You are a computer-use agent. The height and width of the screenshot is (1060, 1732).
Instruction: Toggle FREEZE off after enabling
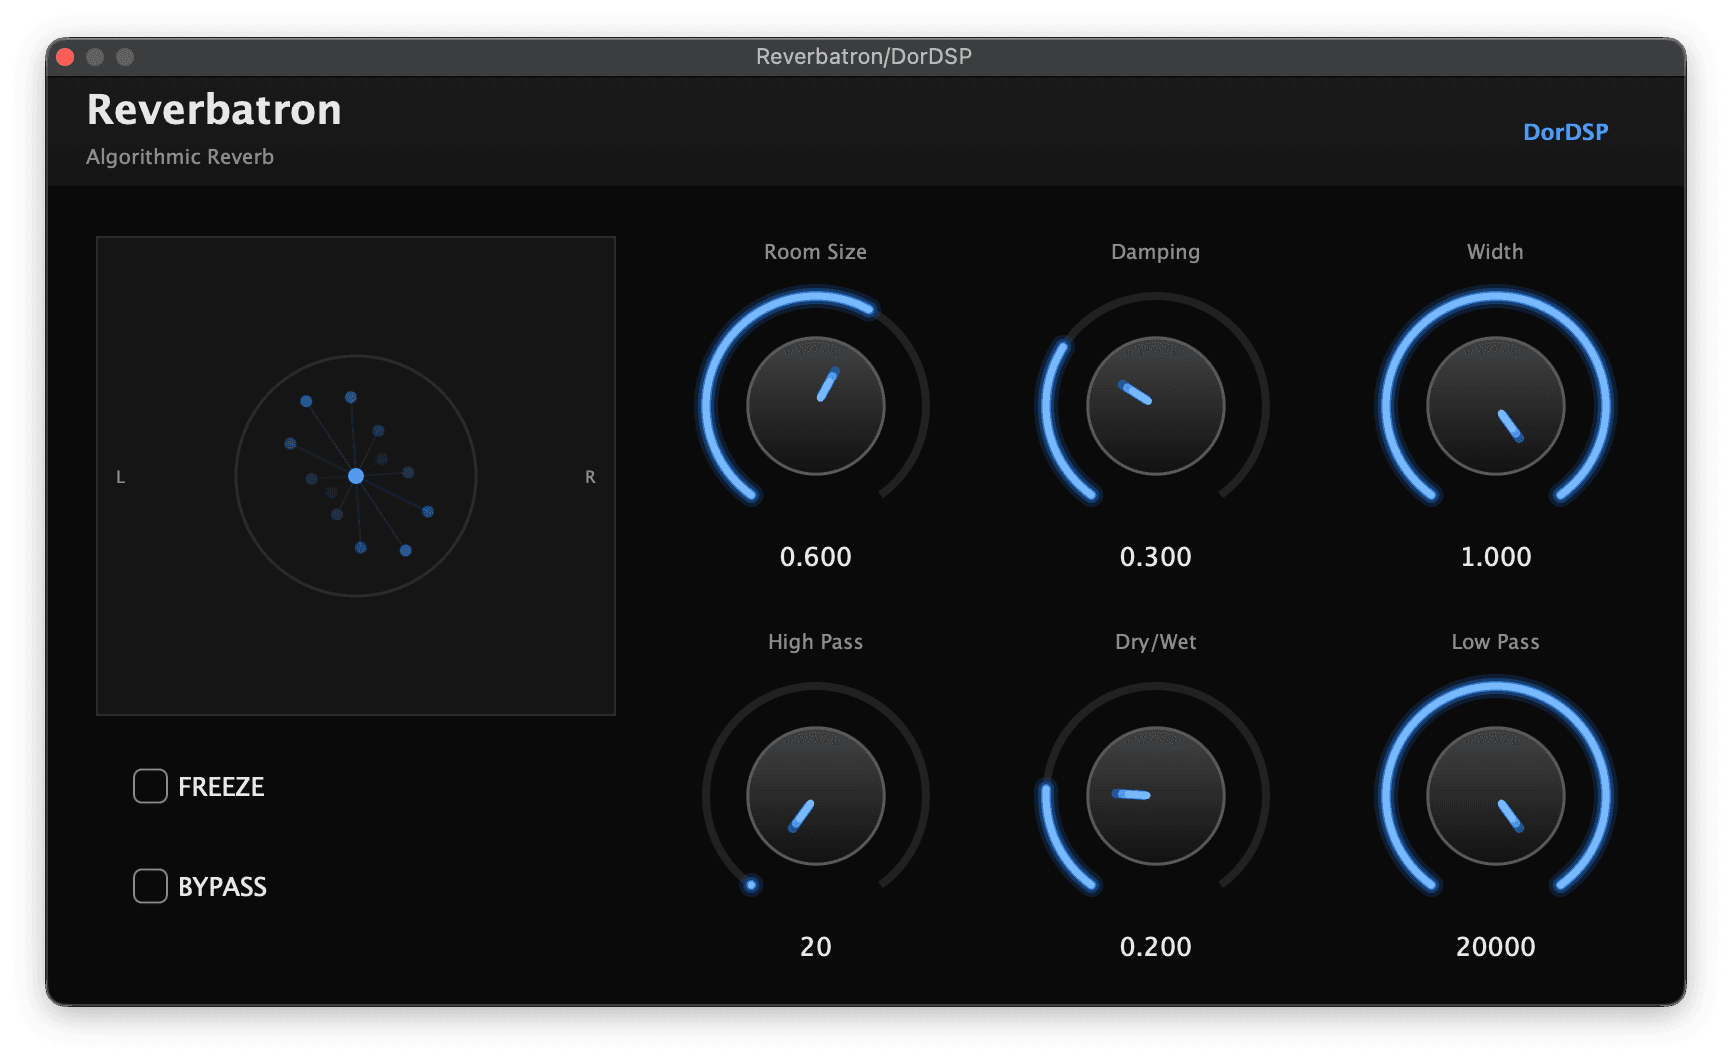(150, 786)
